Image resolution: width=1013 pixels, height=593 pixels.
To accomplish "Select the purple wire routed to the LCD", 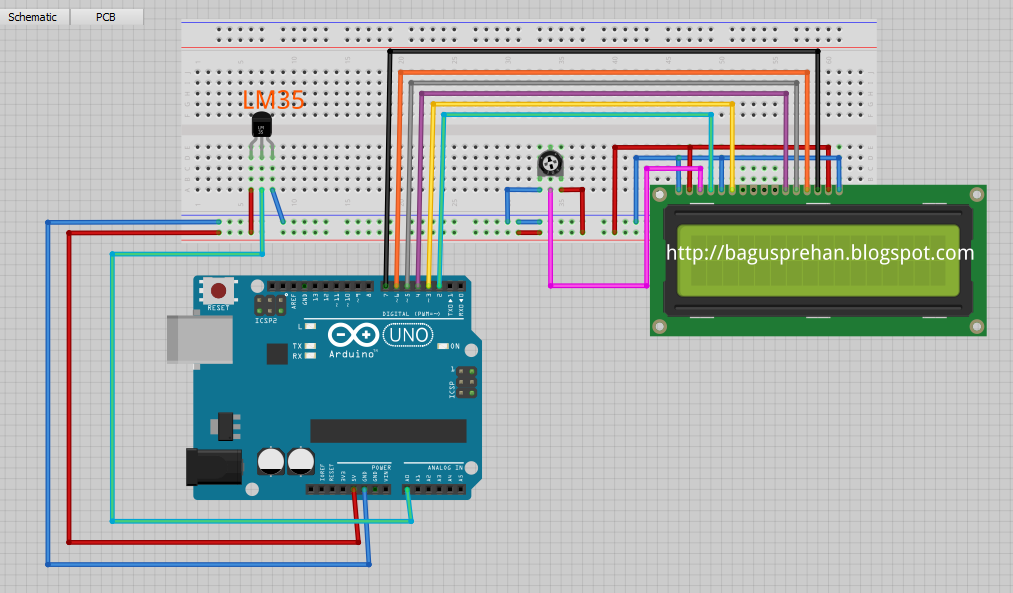I will click(x=603, y=94).
